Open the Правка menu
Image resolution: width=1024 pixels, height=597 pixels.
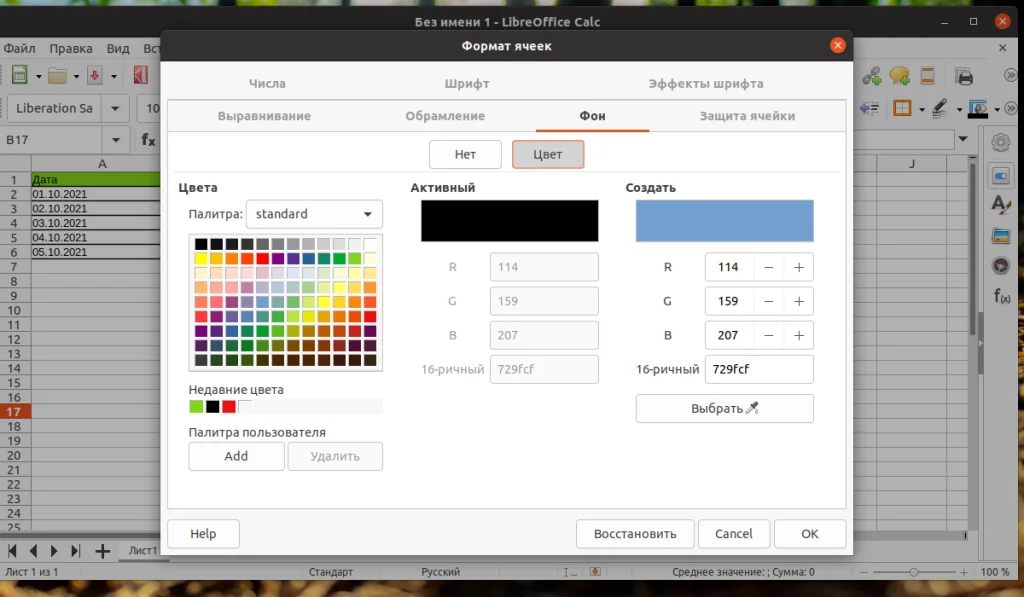coord(71,47)
